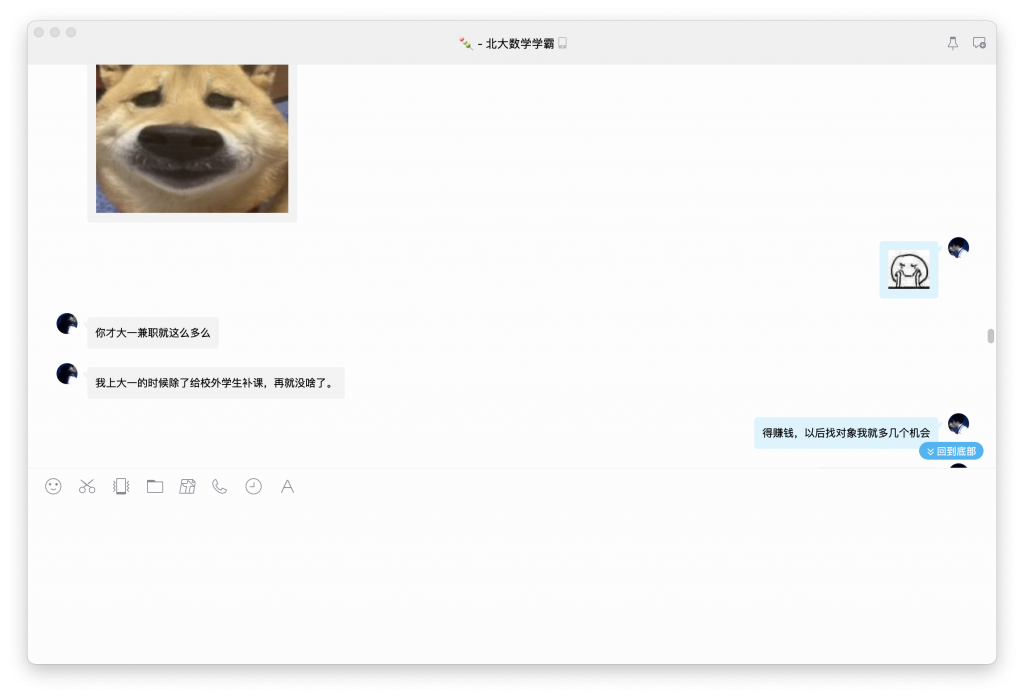
Task: Send a window shake nudge
Action: [121, 486]
